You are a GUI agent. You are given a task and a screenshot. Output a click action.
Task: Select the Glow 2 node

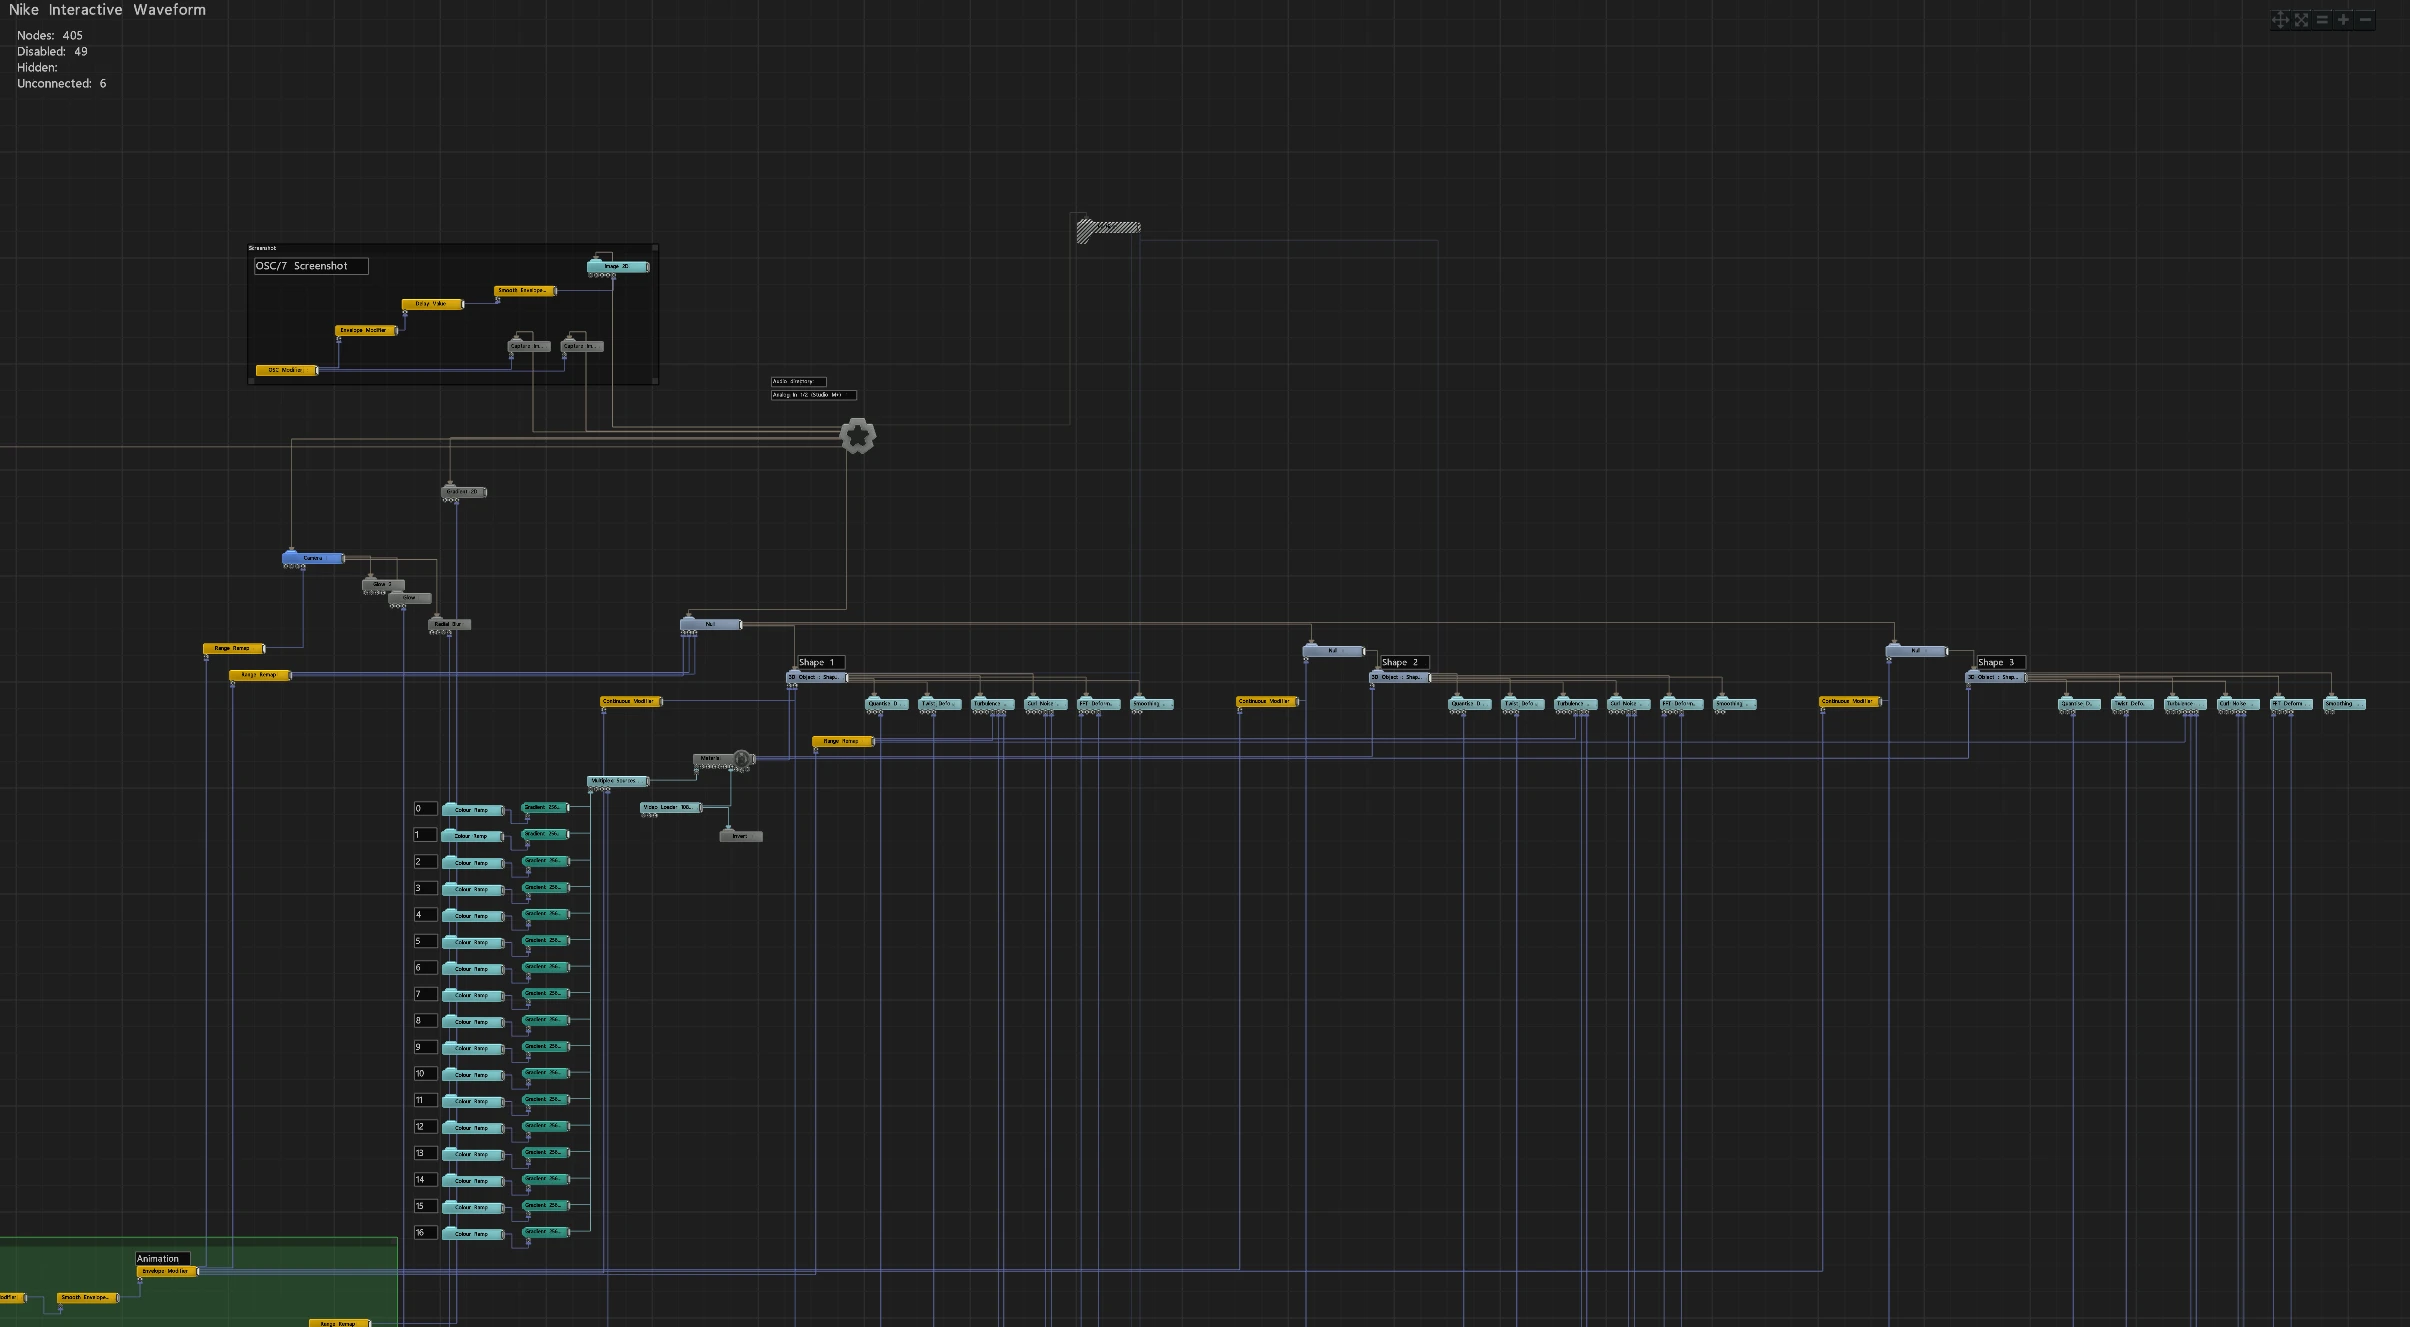click(383, 584)
